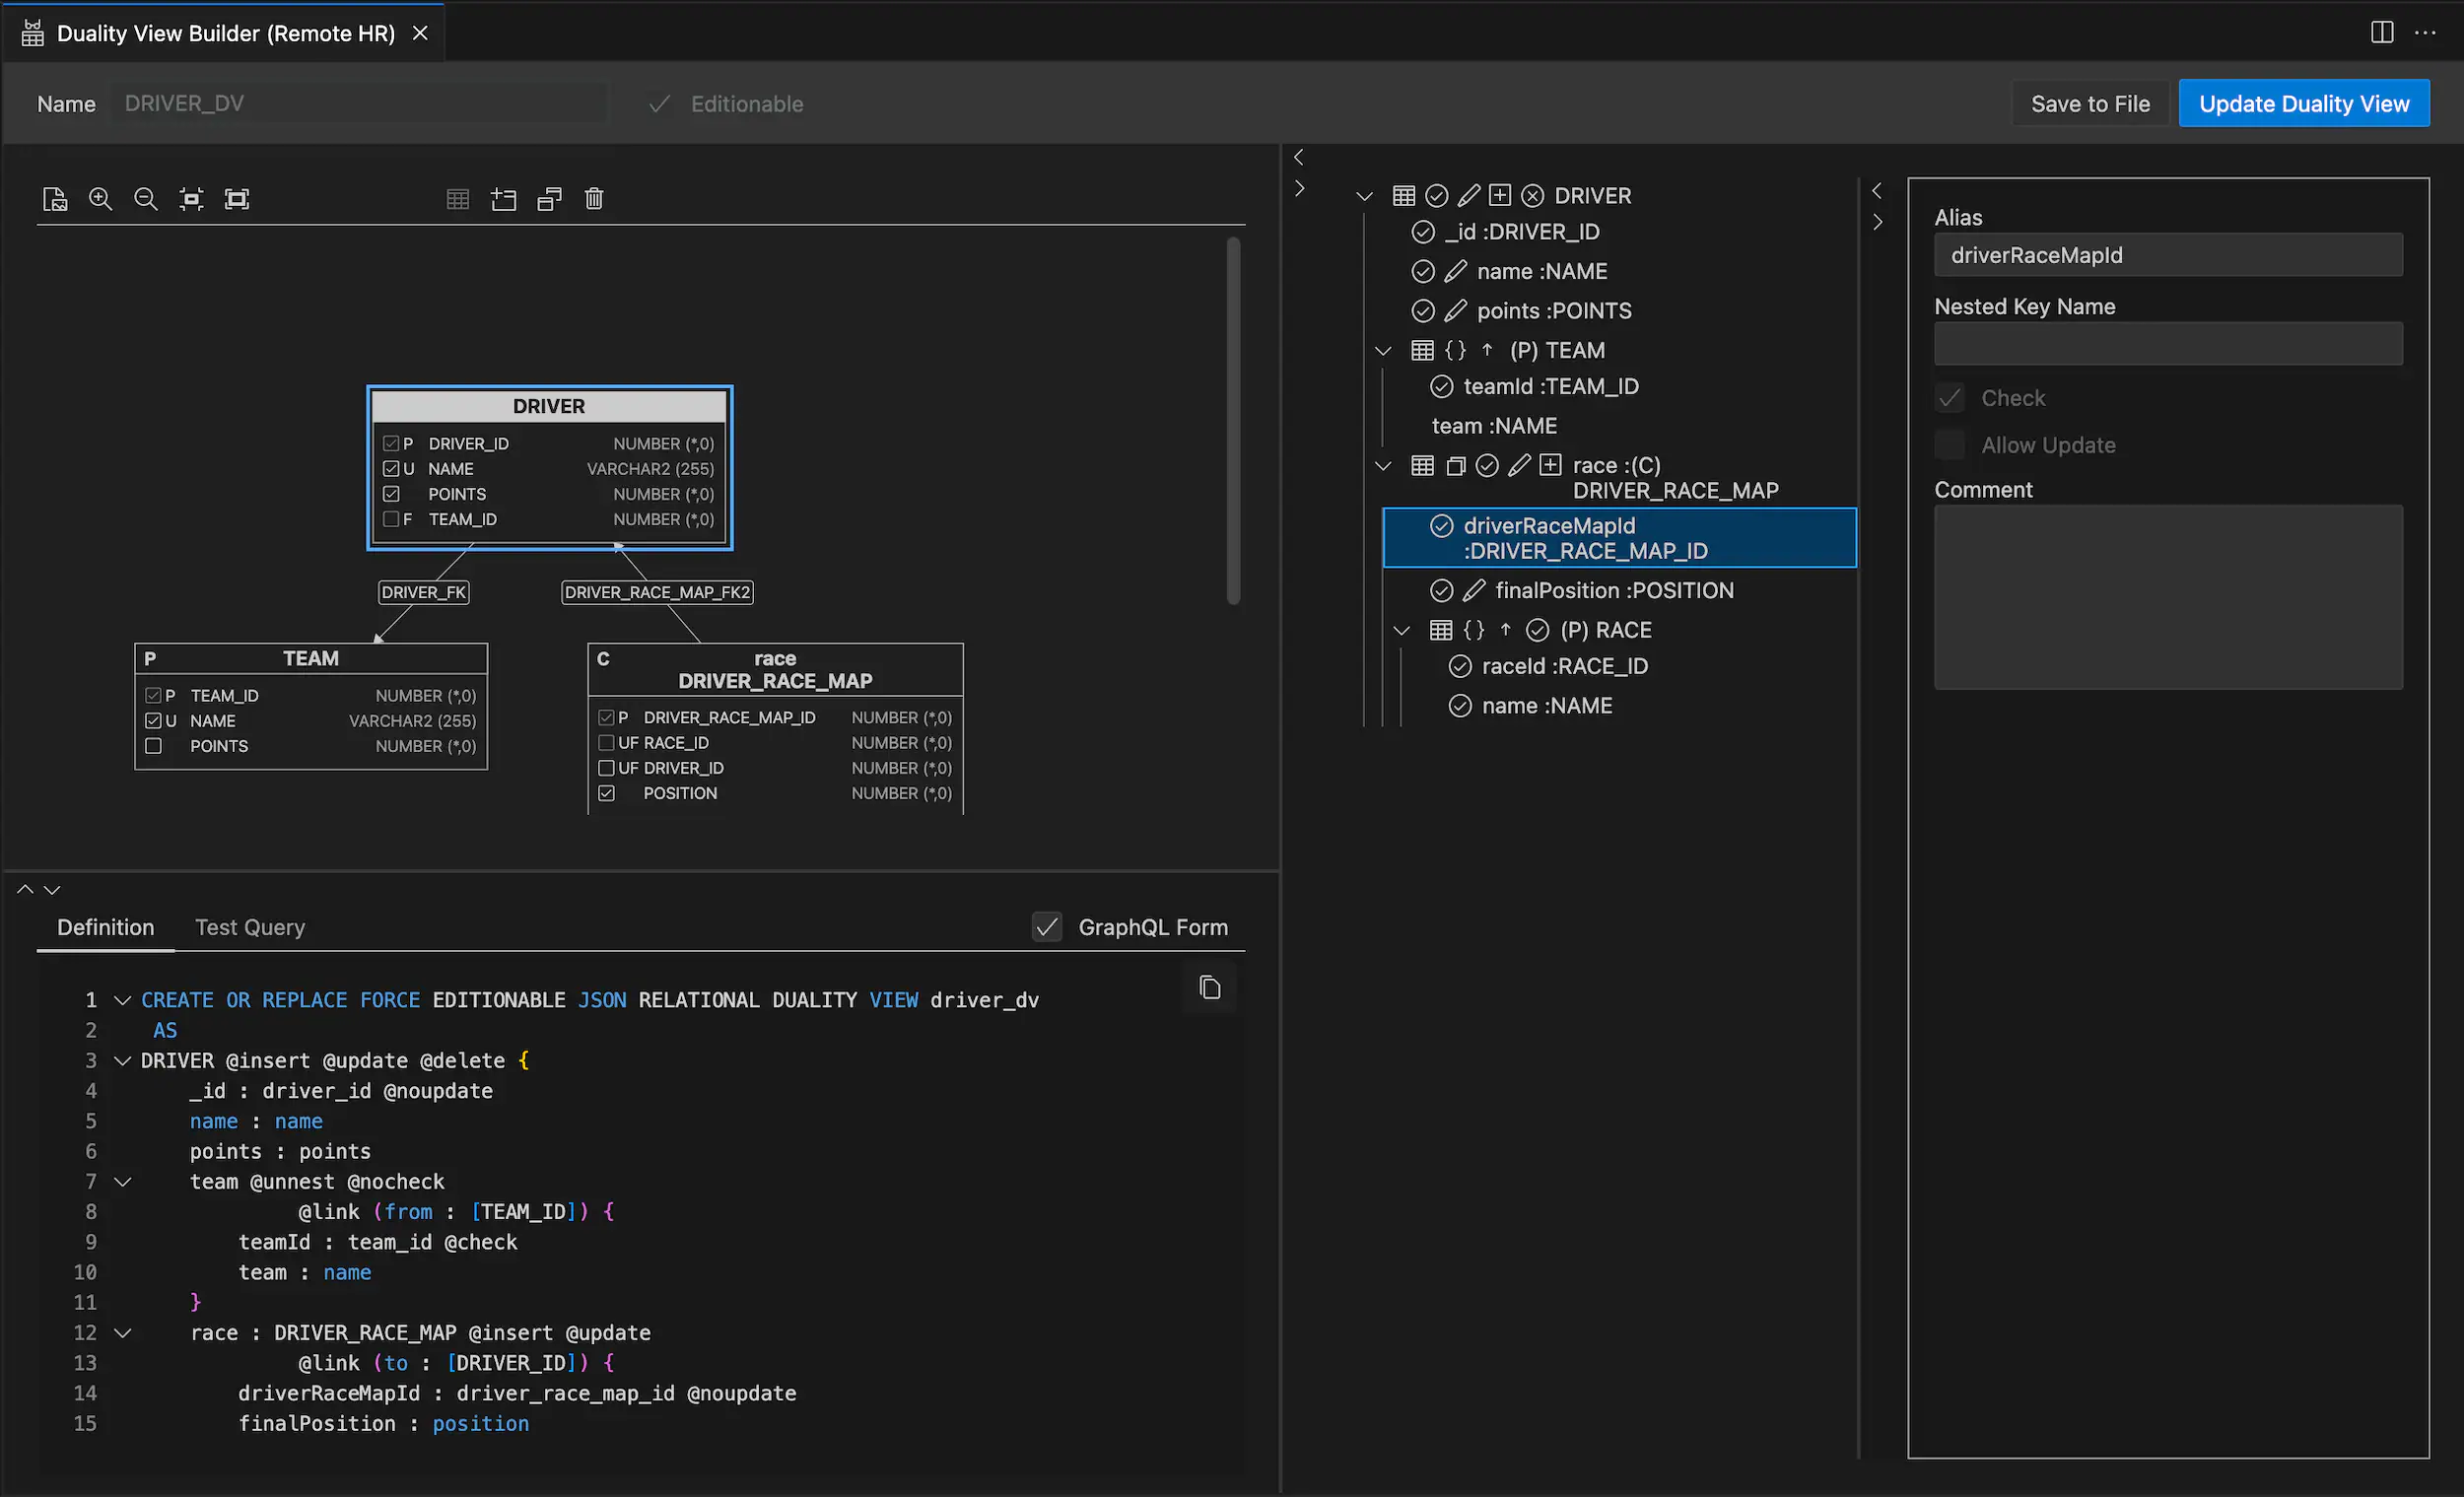Viewport: 2464px width, 1497px height.
Task: Click the Update Duality View button
Action: (2303, 103)
